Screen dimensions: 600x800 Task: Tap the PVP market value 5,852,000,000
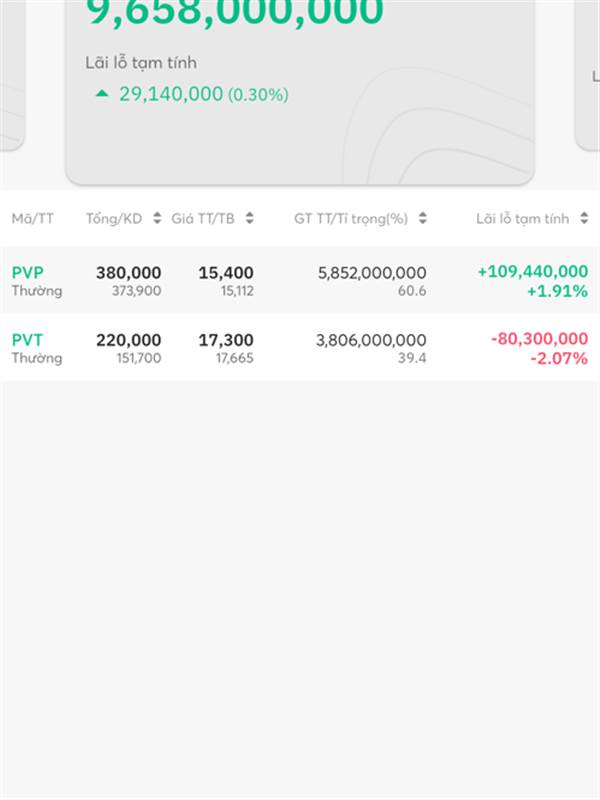(372, 272)
